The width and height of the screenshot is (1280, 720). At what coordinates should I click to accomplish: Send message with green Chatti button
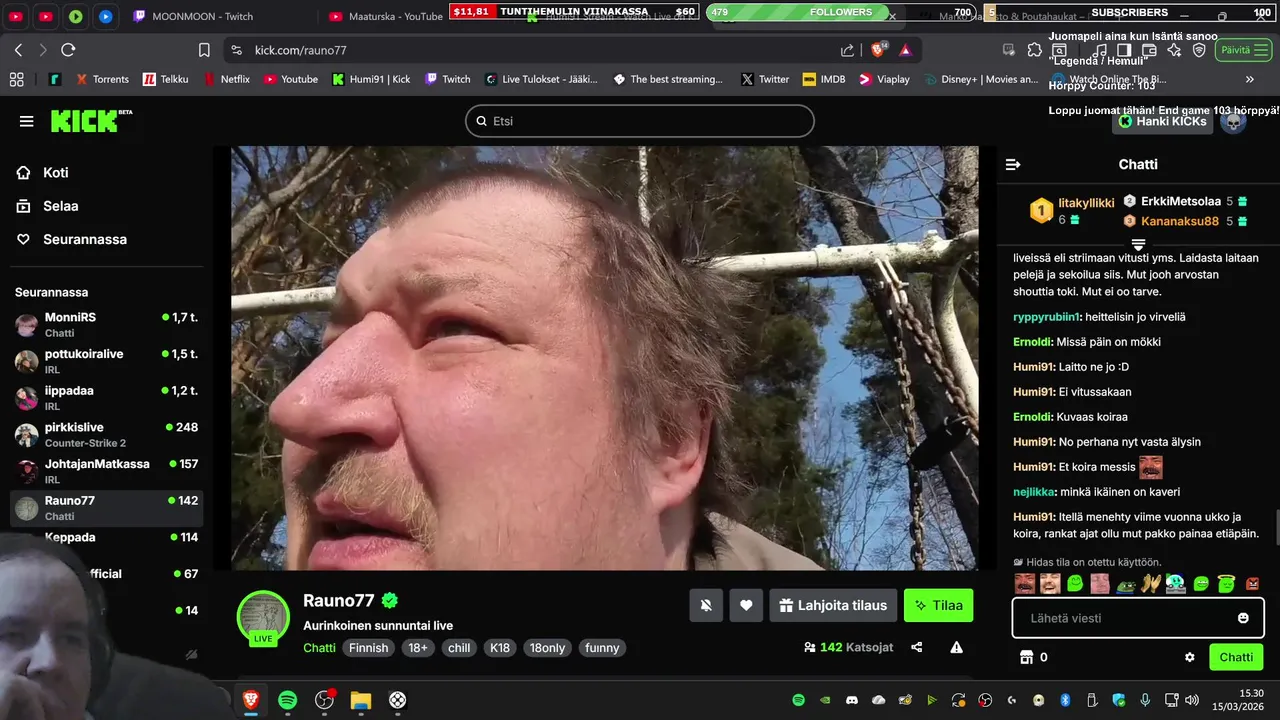[1235, 657]
